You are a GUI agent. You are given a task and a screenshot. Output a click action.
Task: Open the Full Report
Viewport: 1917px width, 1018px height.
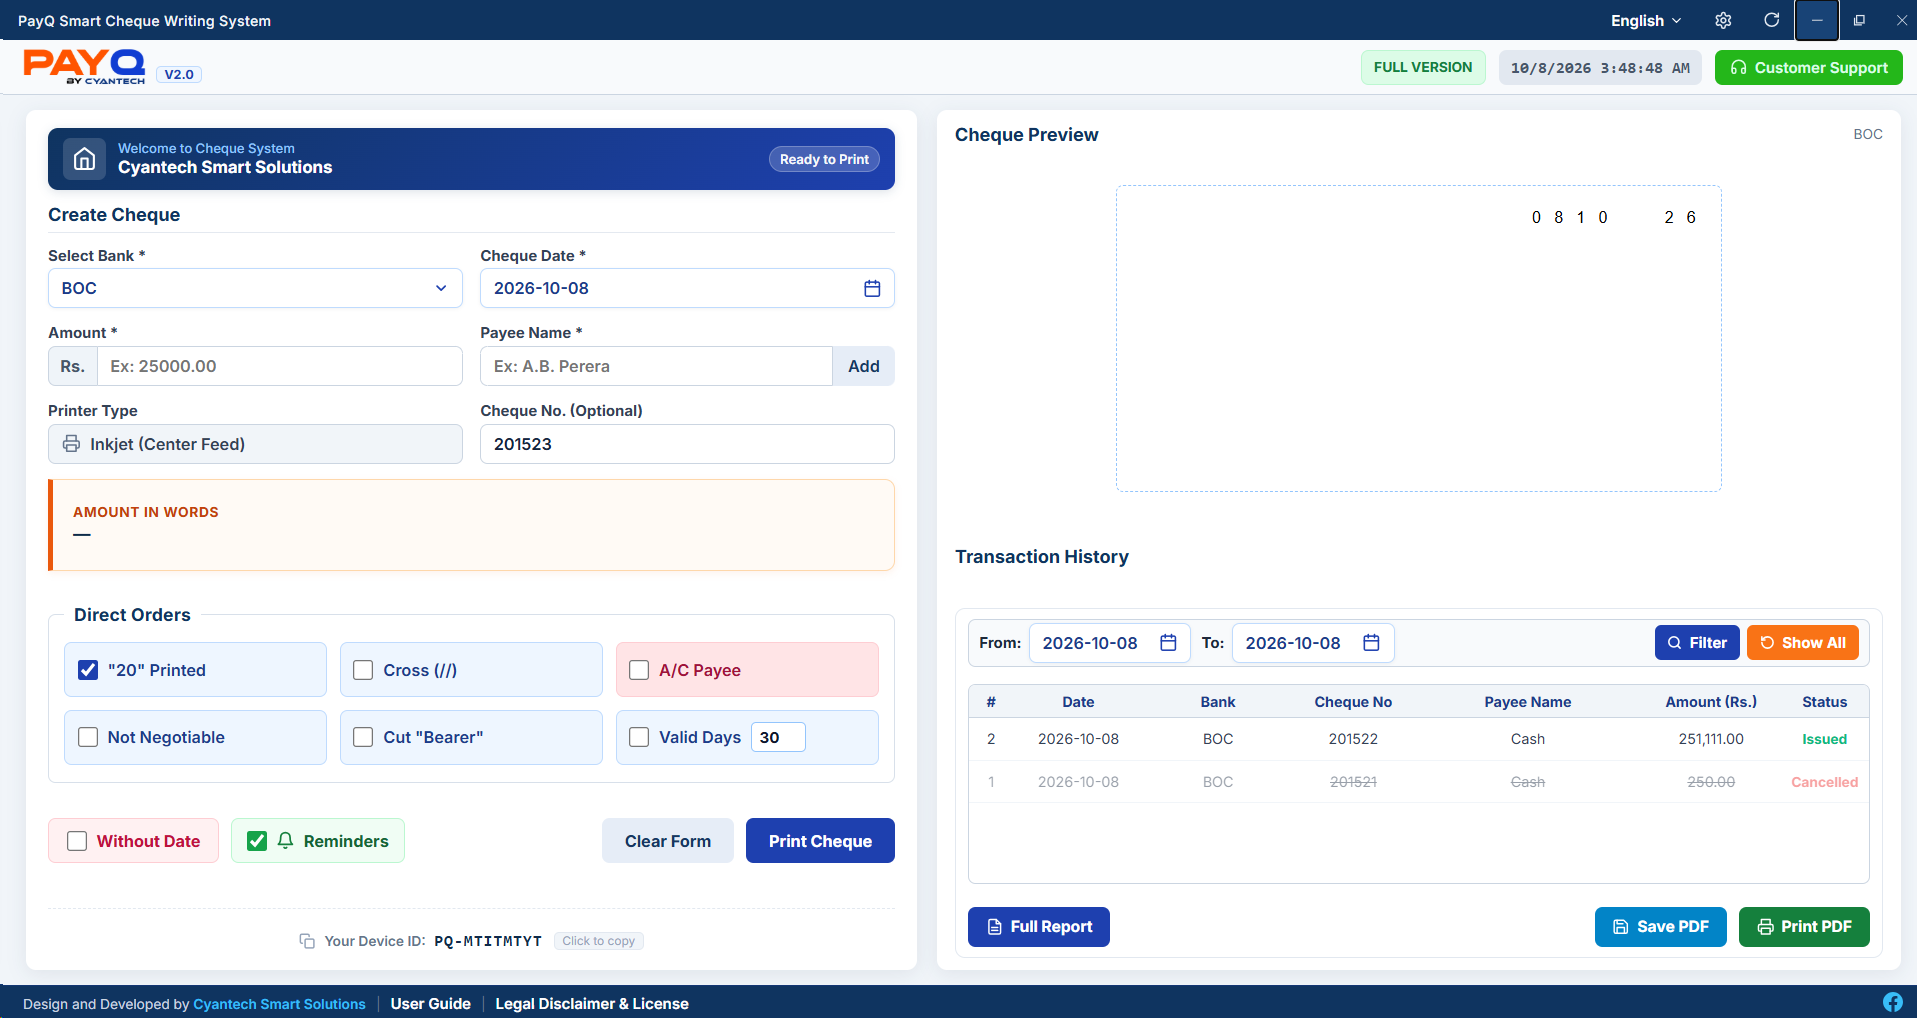coord(1039,927)
